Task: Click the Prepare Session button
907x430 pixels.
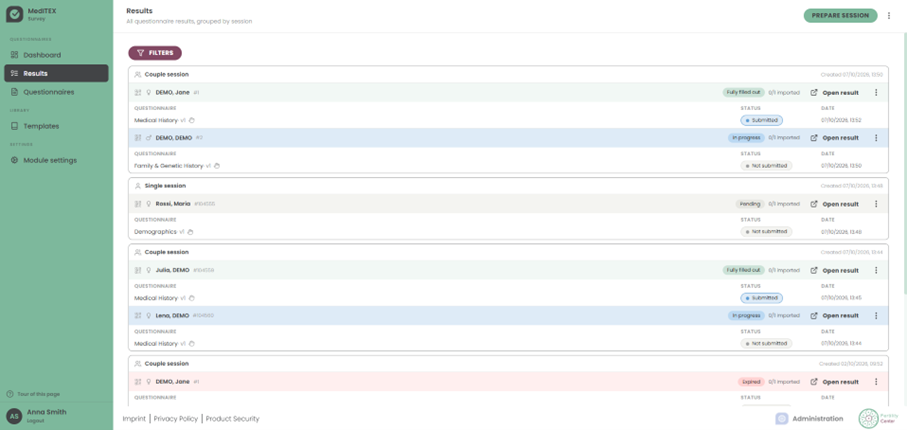Action: (840, 16)
